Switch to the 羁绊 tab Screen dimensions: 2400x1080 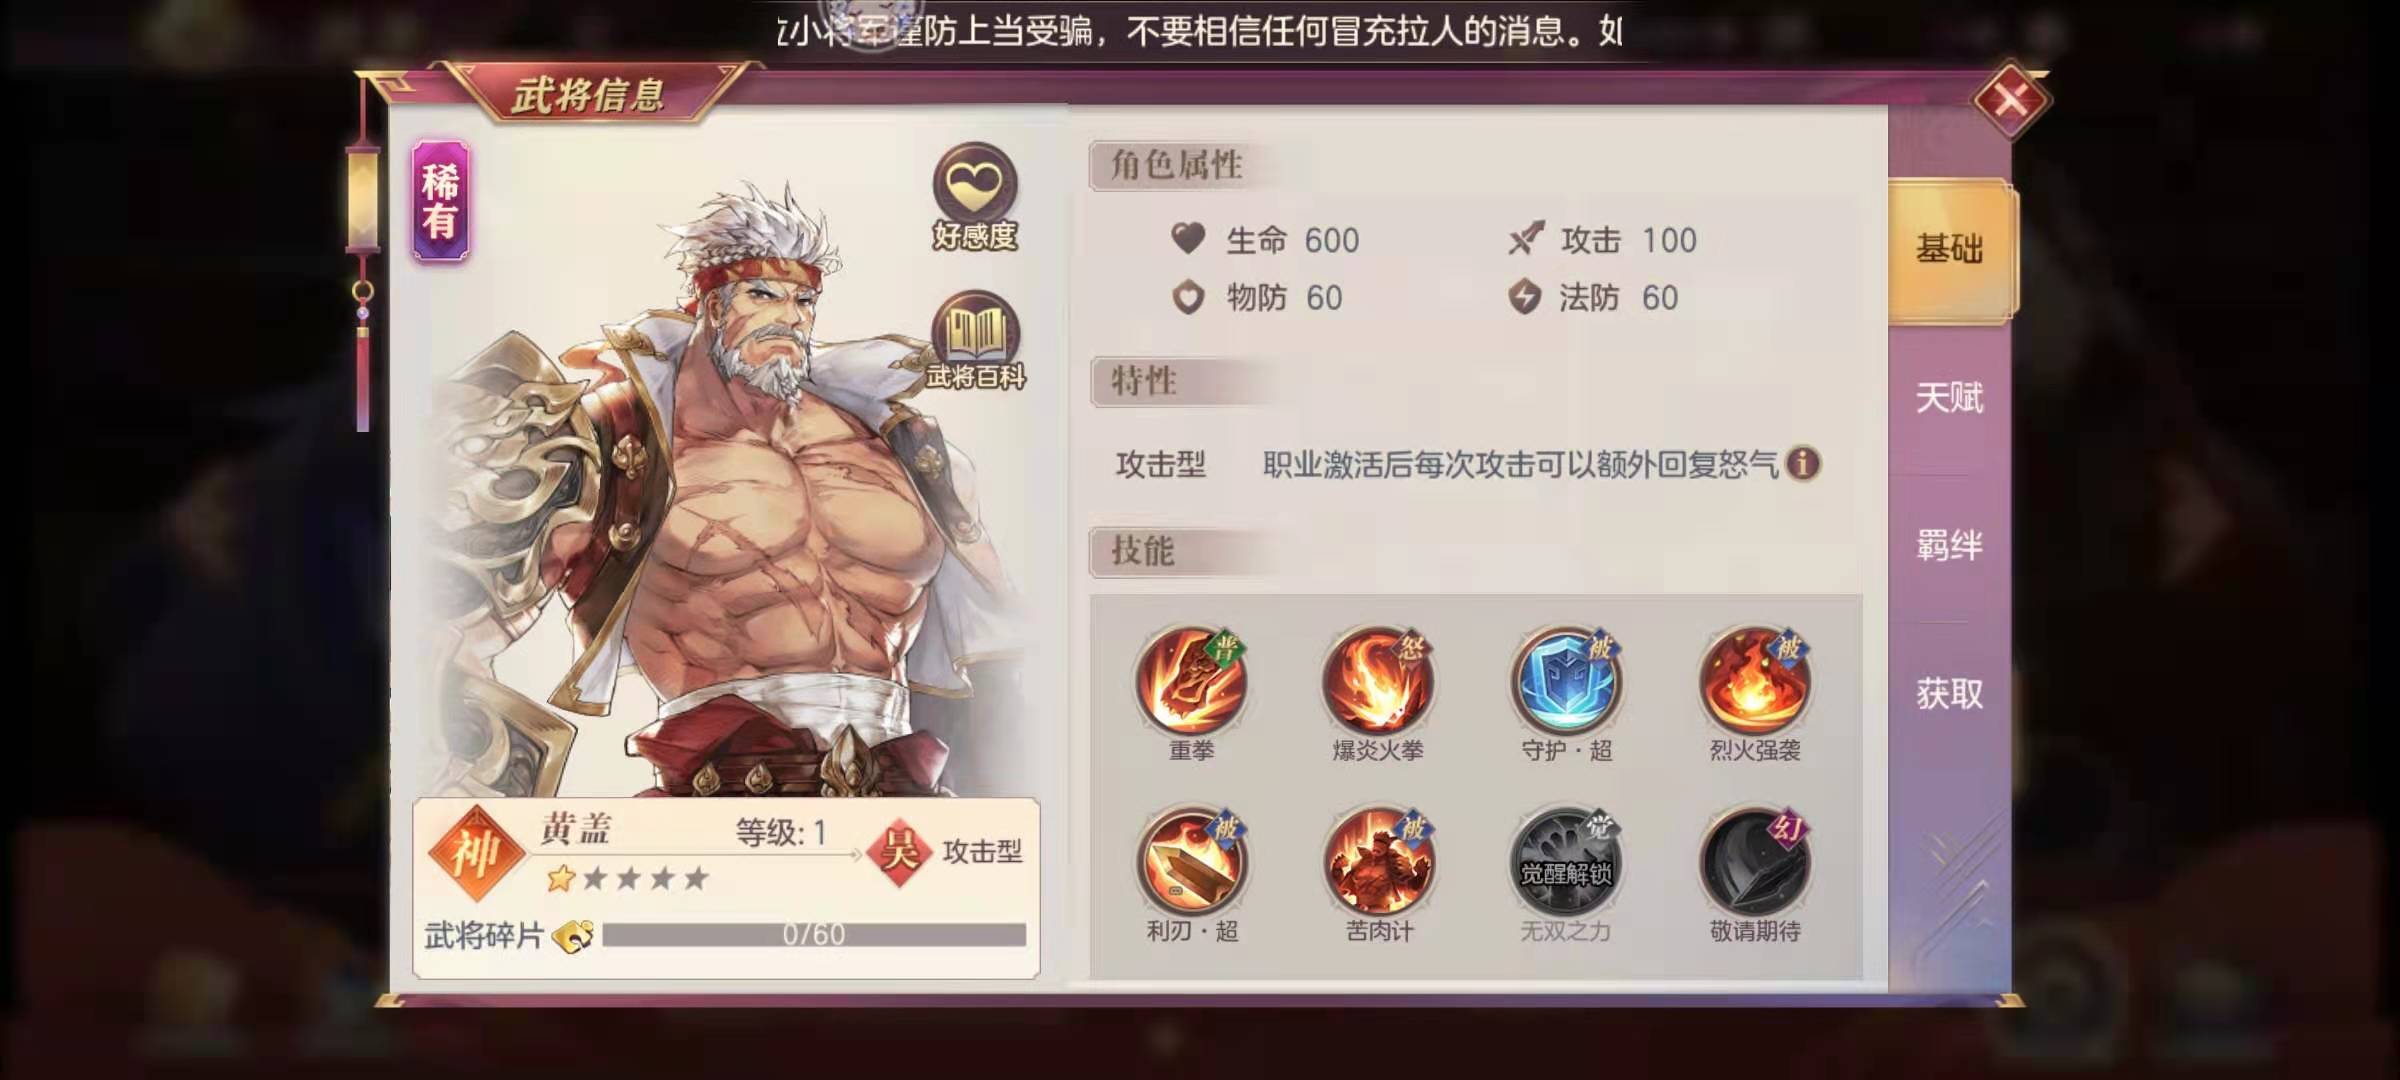1949,546
